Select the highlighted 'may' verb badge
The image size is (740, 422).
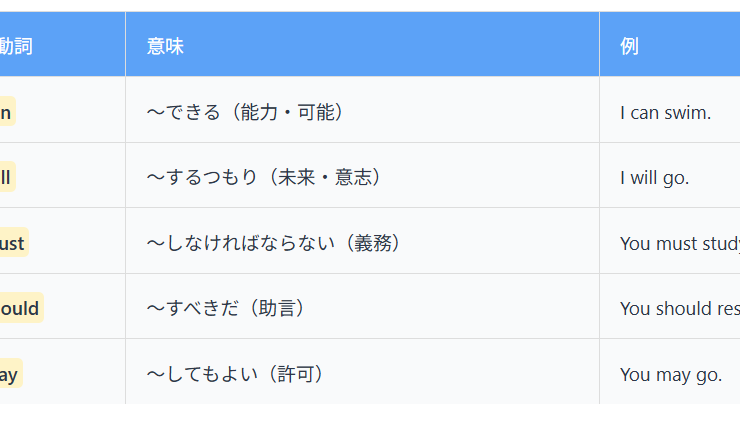tap(9, 374)
